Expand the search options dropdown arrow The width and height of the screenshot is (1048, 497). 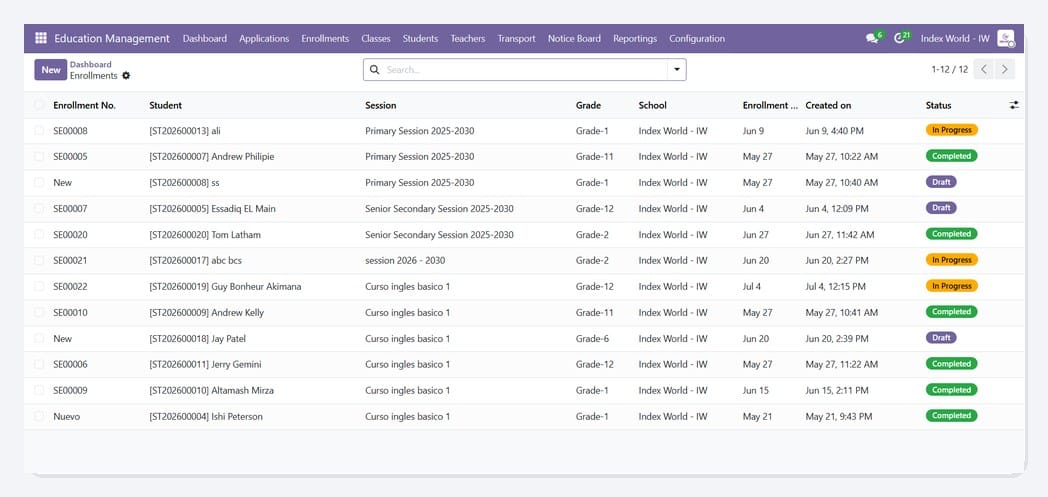point(676,69)
